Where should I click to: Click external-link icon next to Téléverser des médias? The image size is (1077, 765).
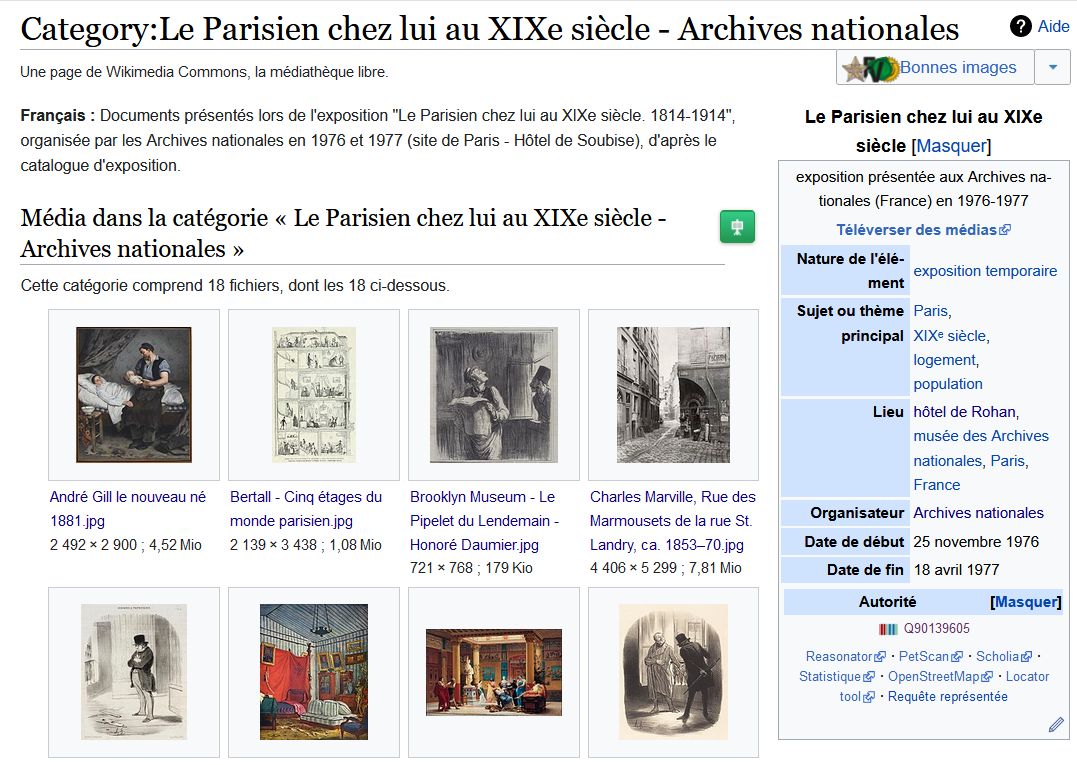tap(1005, 230)
